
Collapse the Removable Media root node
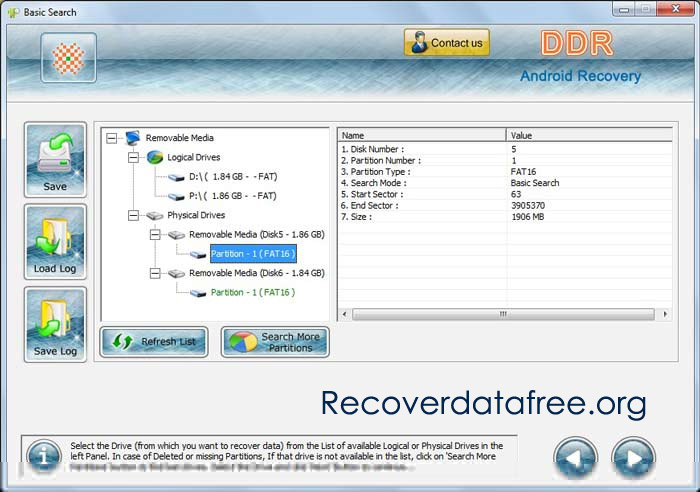[x=112, y=138]
